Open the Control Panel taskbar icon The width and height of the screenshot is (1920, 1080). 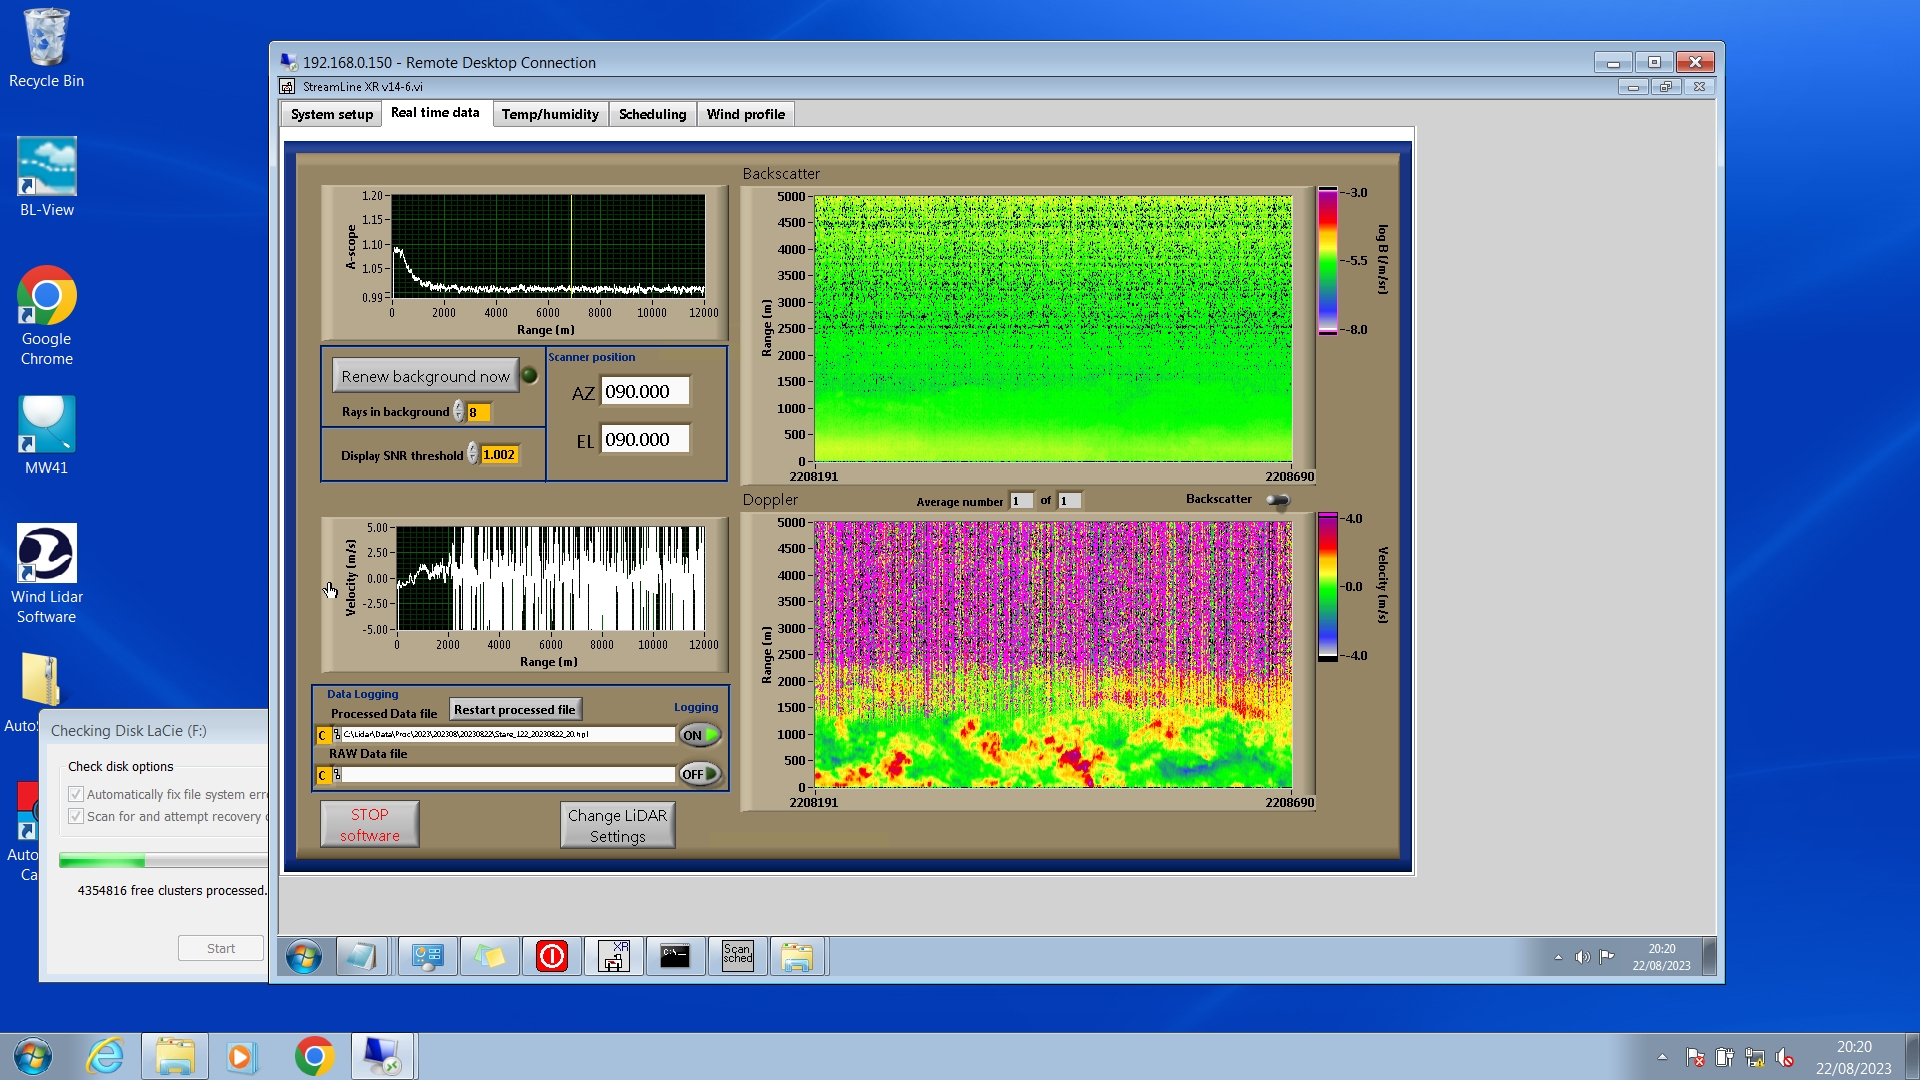(427, 957)
